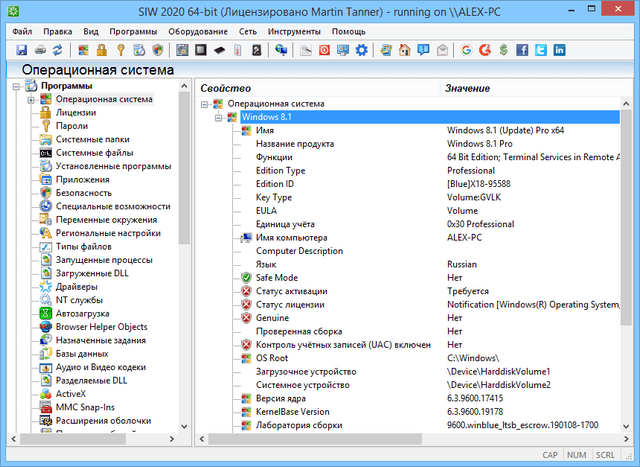The image size is (640, 467).
Task: Click the LinkedIn icon in the toolbar
Action: click(558, 49)
